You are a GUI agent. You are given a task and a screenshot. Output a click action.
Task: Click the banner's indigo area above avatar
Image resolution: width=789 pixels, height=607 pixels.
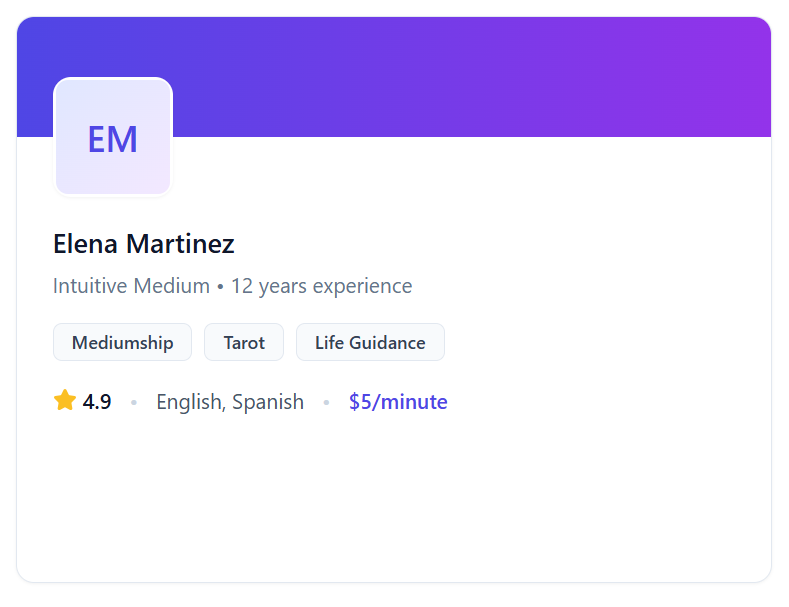click(112, 46)
